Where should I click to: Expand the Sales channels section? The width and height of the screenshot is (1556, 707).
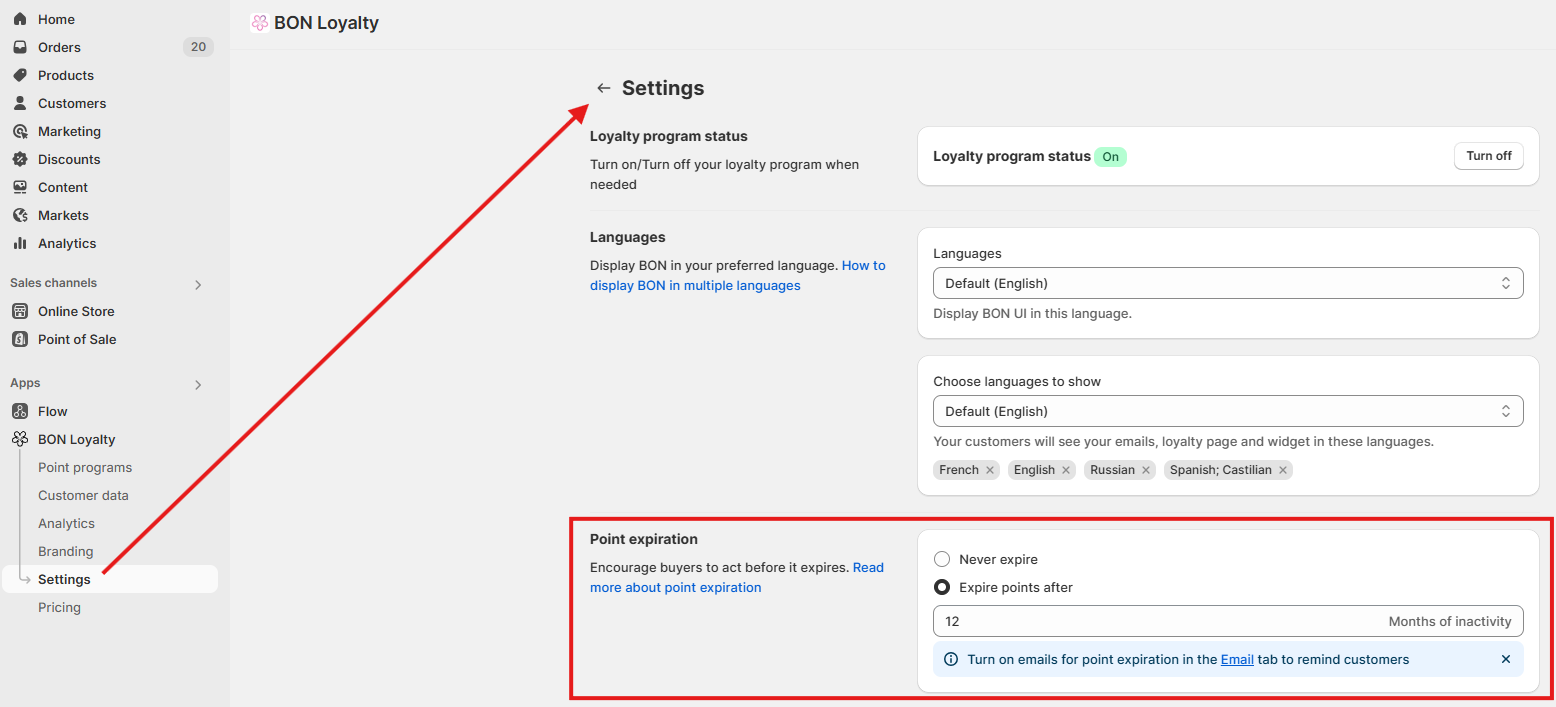[198, 284]
